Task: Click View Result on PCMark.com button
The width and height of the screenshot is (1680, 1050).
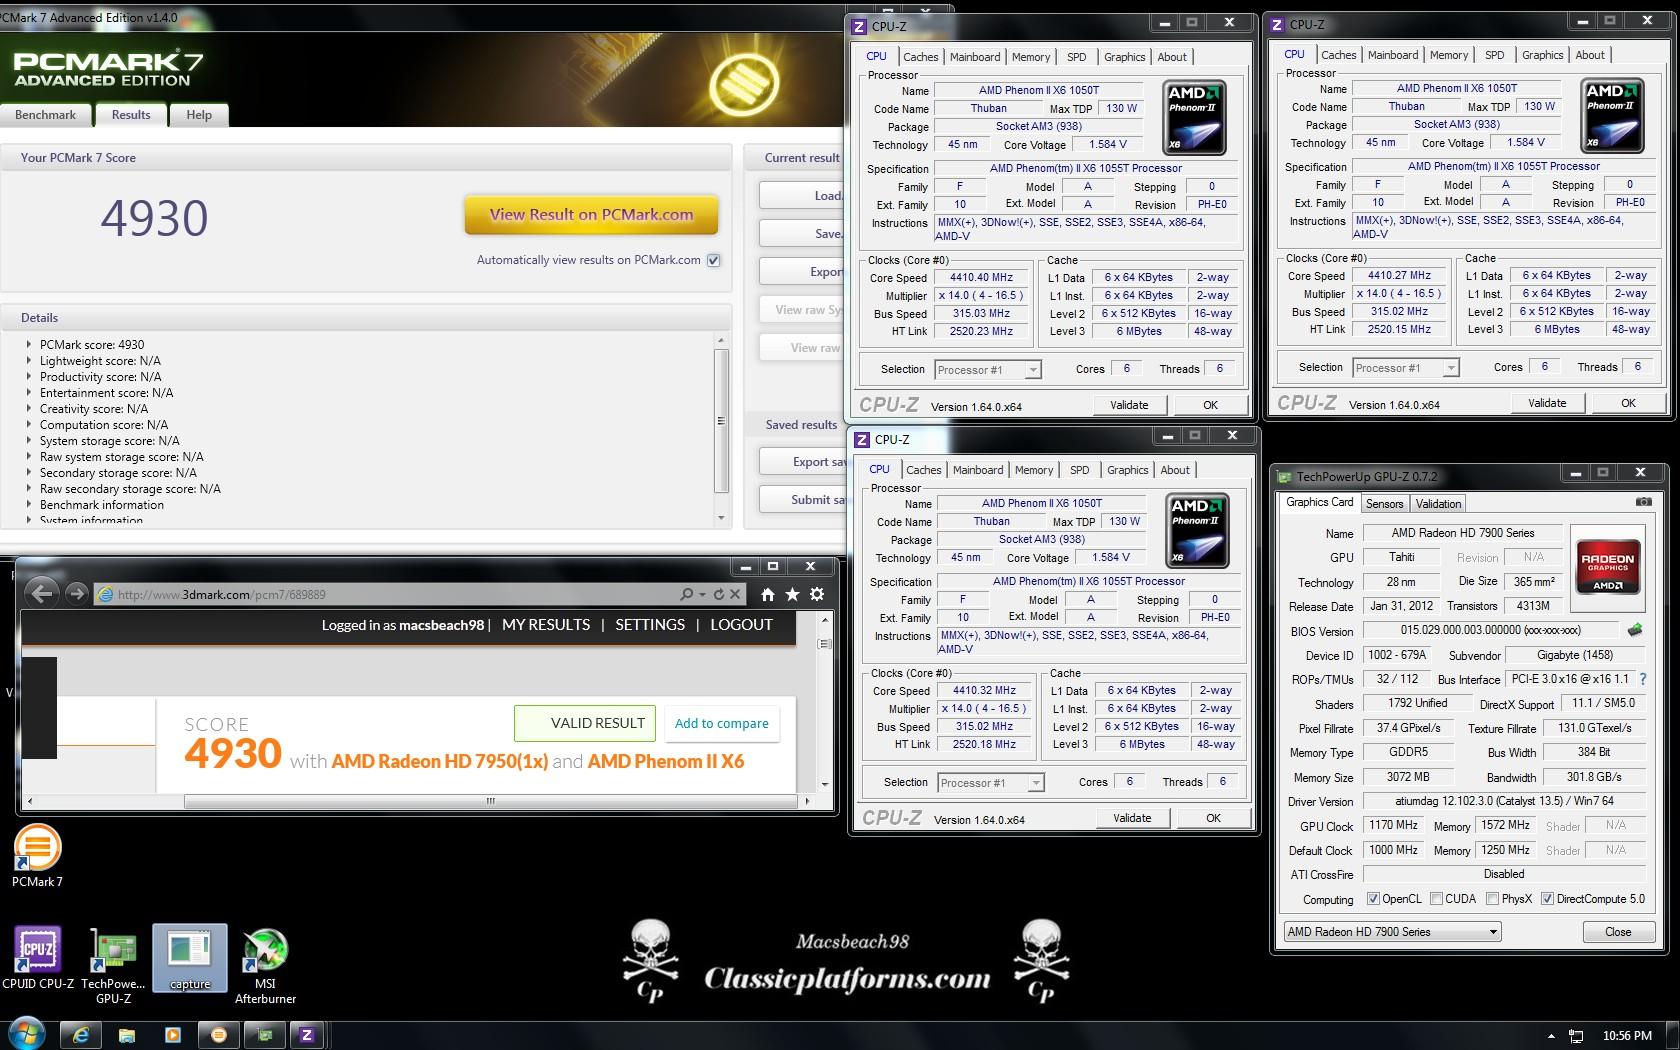Action: (x=591, y=214)
